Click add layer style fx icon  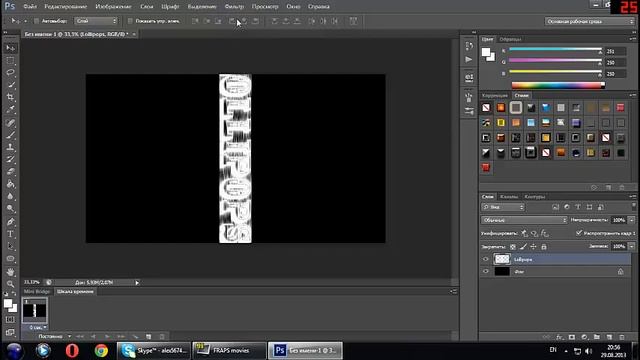[x=559, y=337]
